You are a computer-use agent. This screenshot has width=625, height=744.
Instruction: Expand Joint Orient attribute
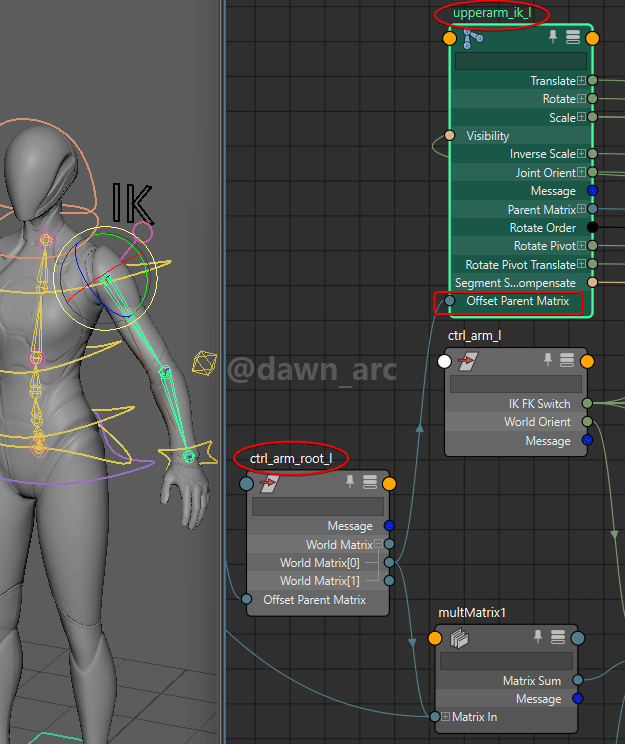pyautogui.click(x=581, y=172)
